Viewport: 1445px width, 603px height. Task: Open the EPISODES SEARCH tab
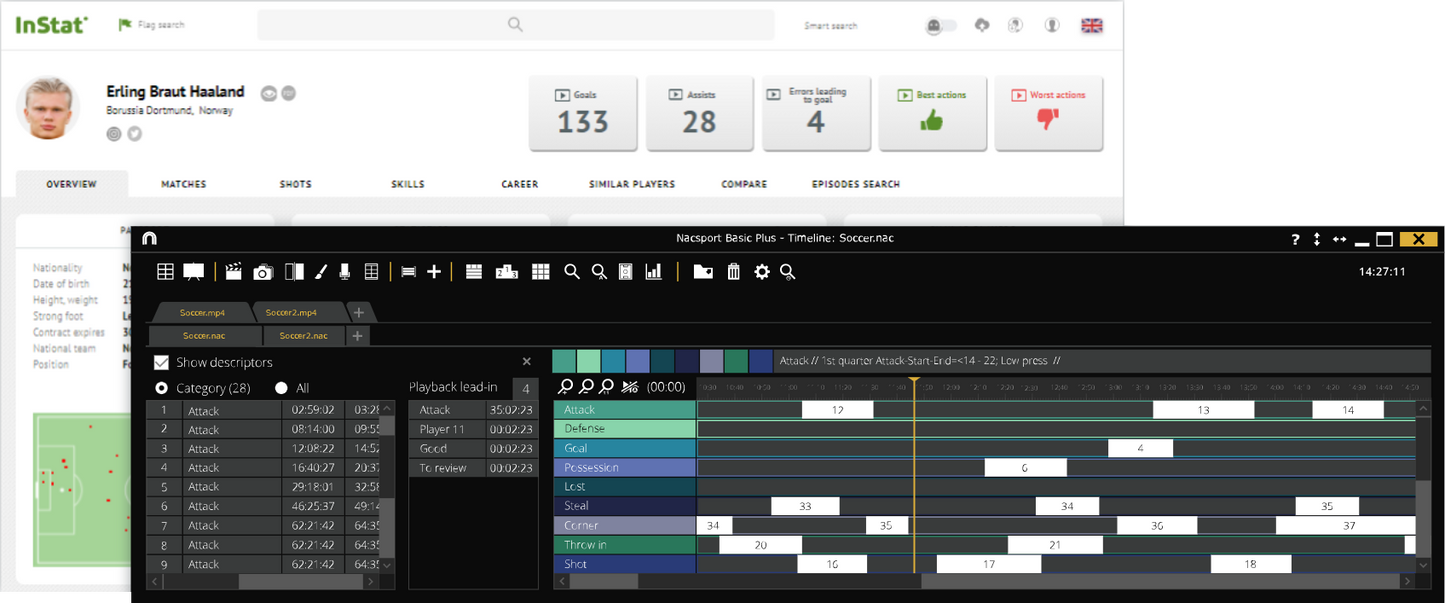tap(856, 184)
